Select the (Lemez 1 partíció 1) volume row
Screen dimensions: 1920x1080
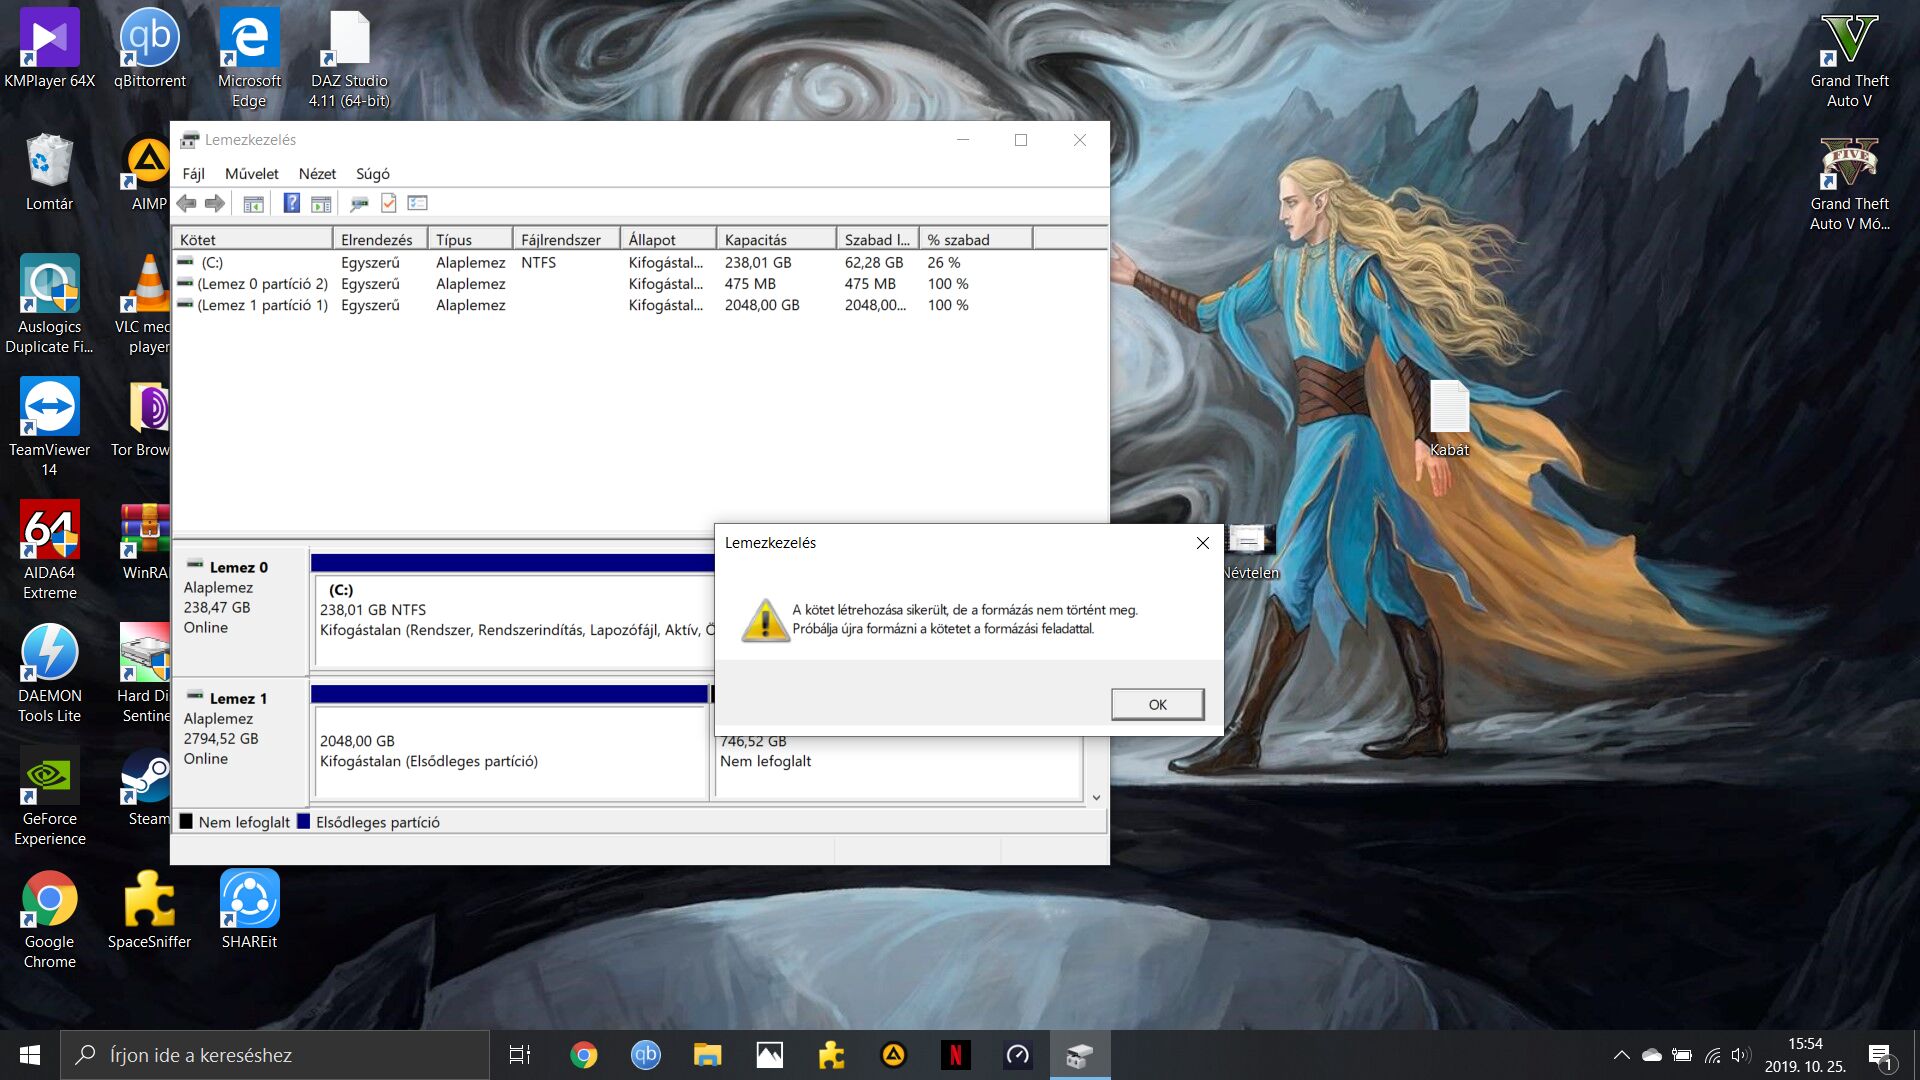(x=640, y=305)
